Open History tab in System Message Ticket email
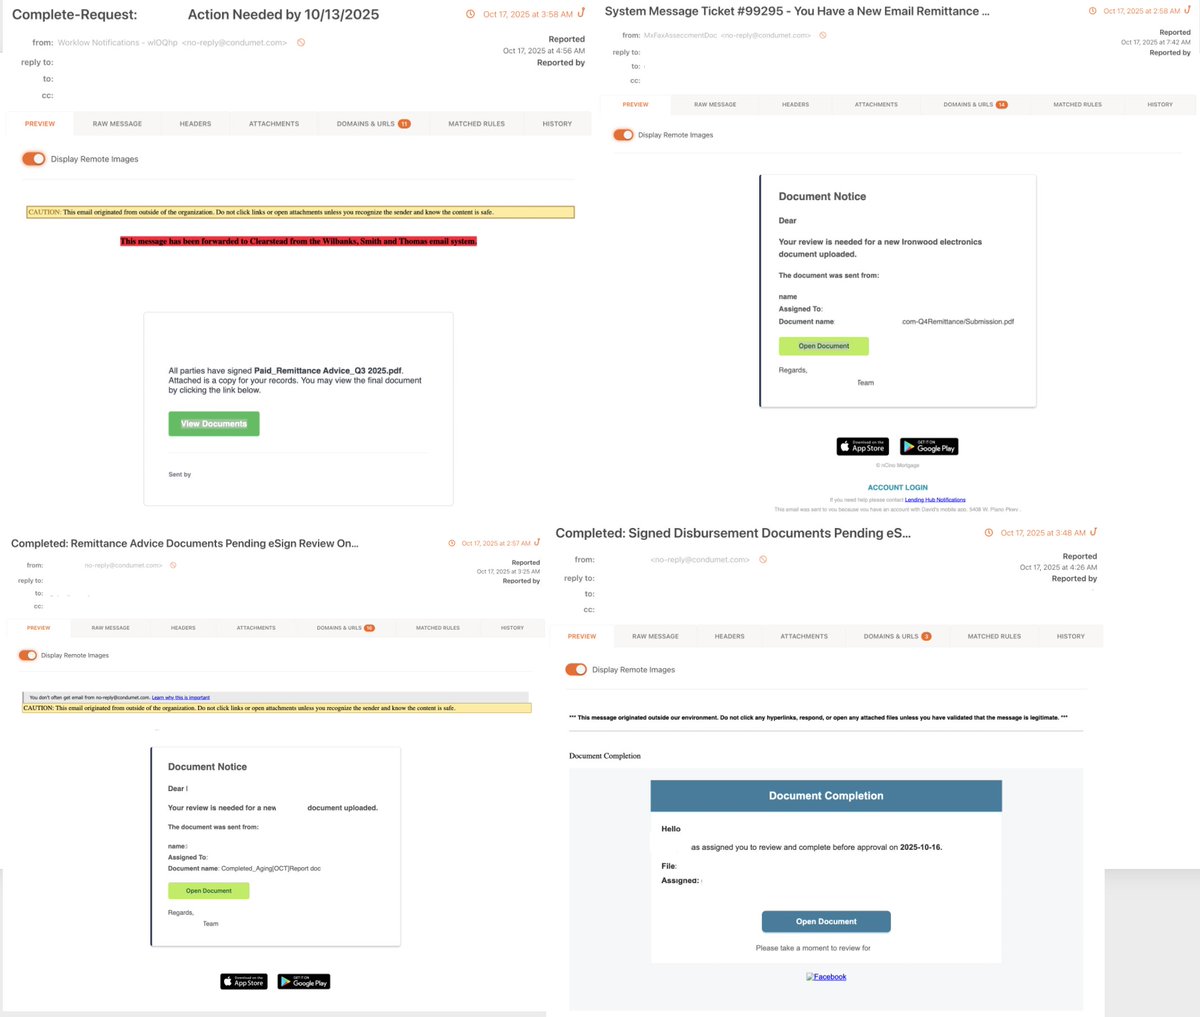The width and height of the screenshot is (1200, 1017). 1160,104
